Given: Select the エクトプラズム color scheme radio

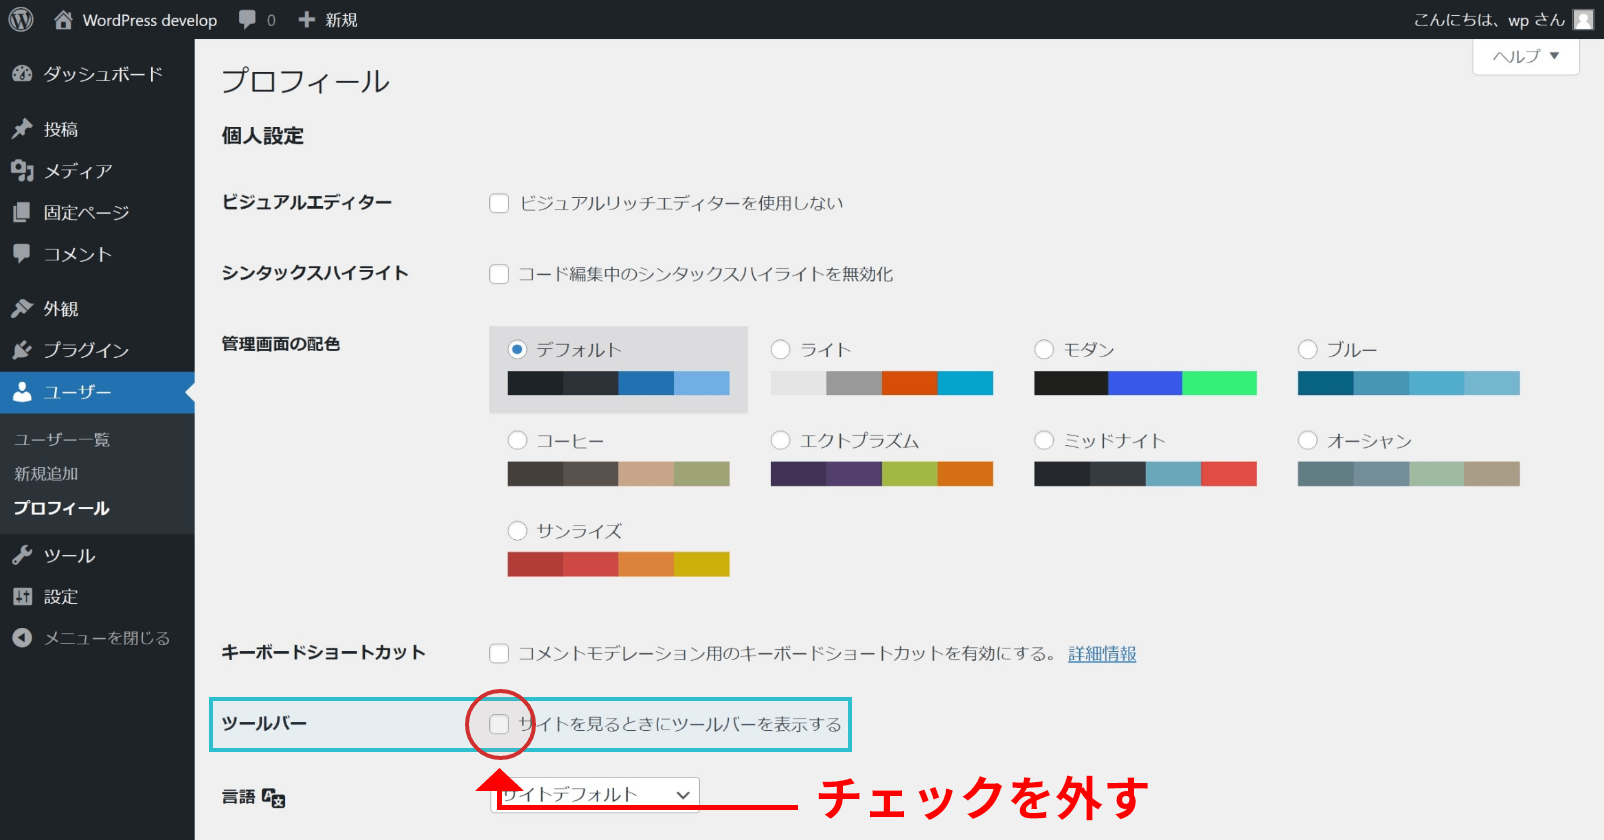Looking at the screenshot, I should point(781,440).
